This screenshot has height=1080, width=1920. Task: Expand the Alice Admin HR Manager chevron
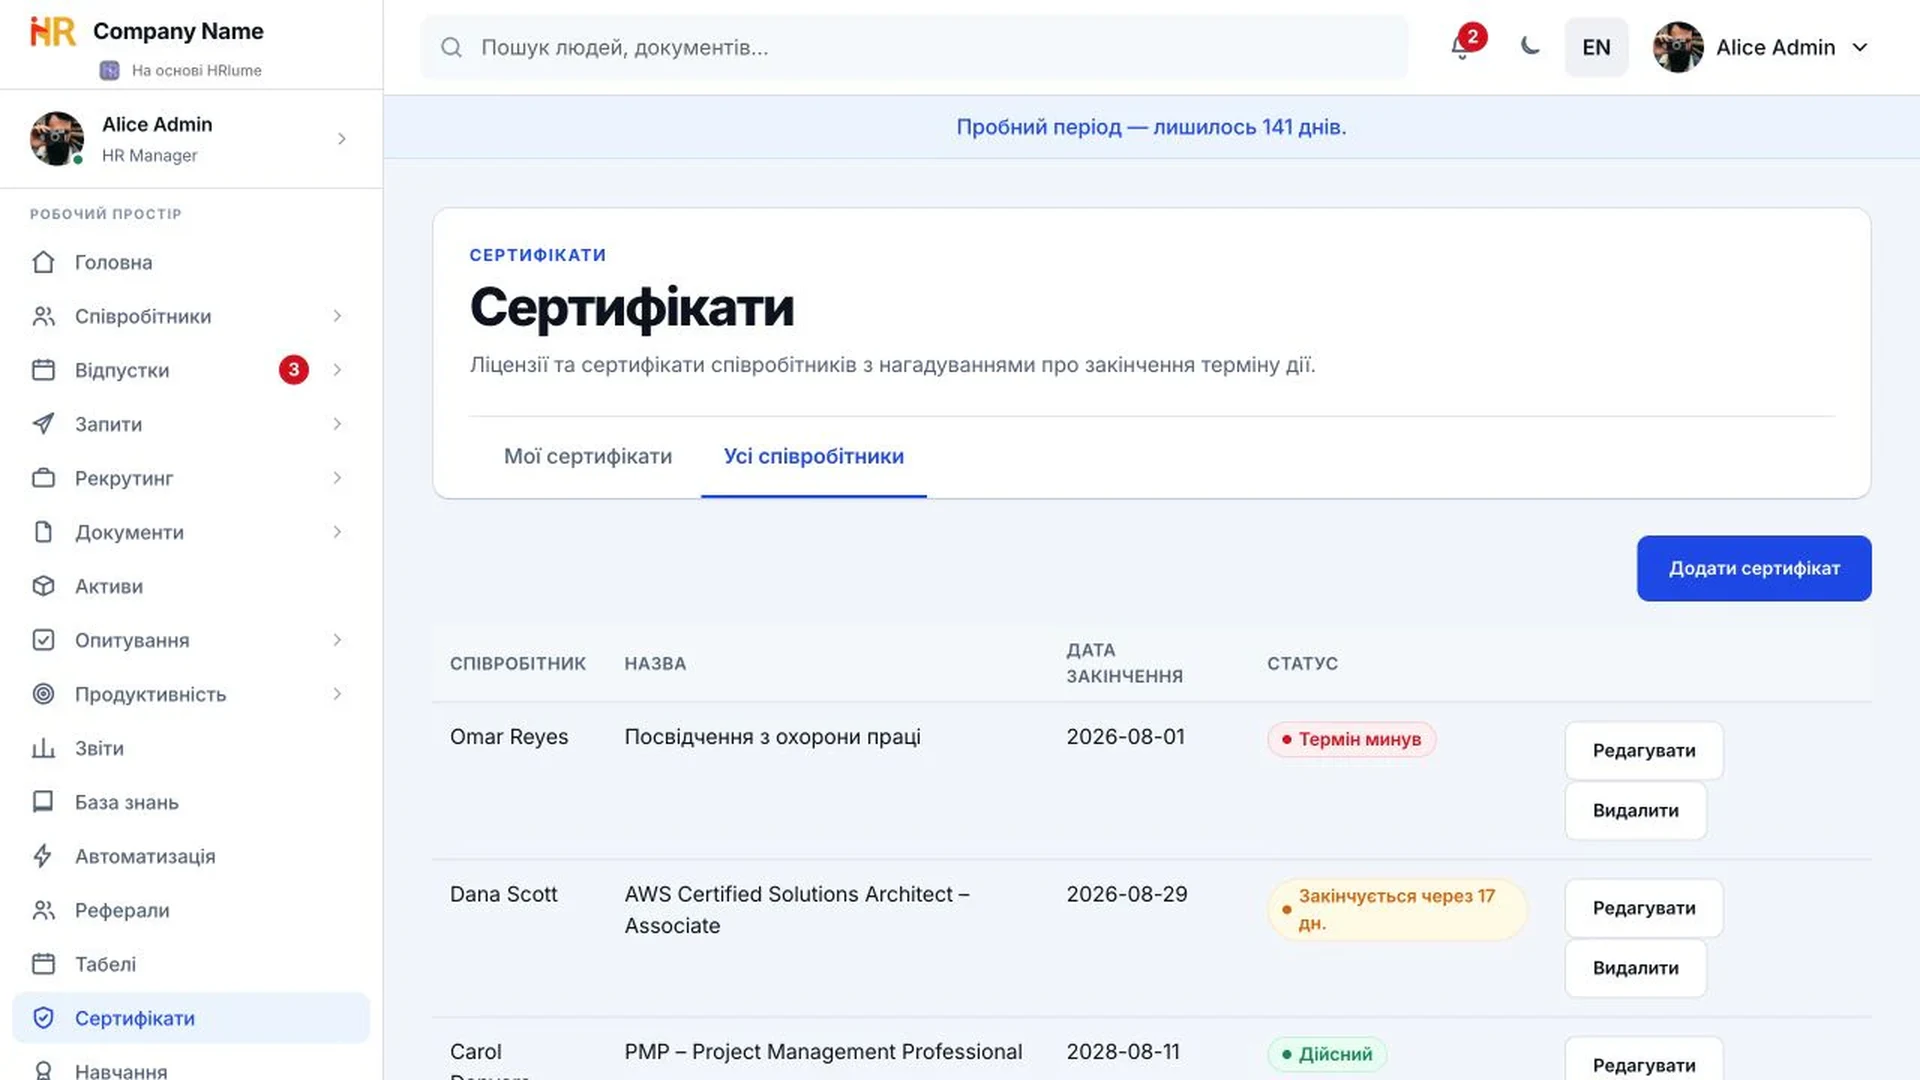click(x=342, y=139)
